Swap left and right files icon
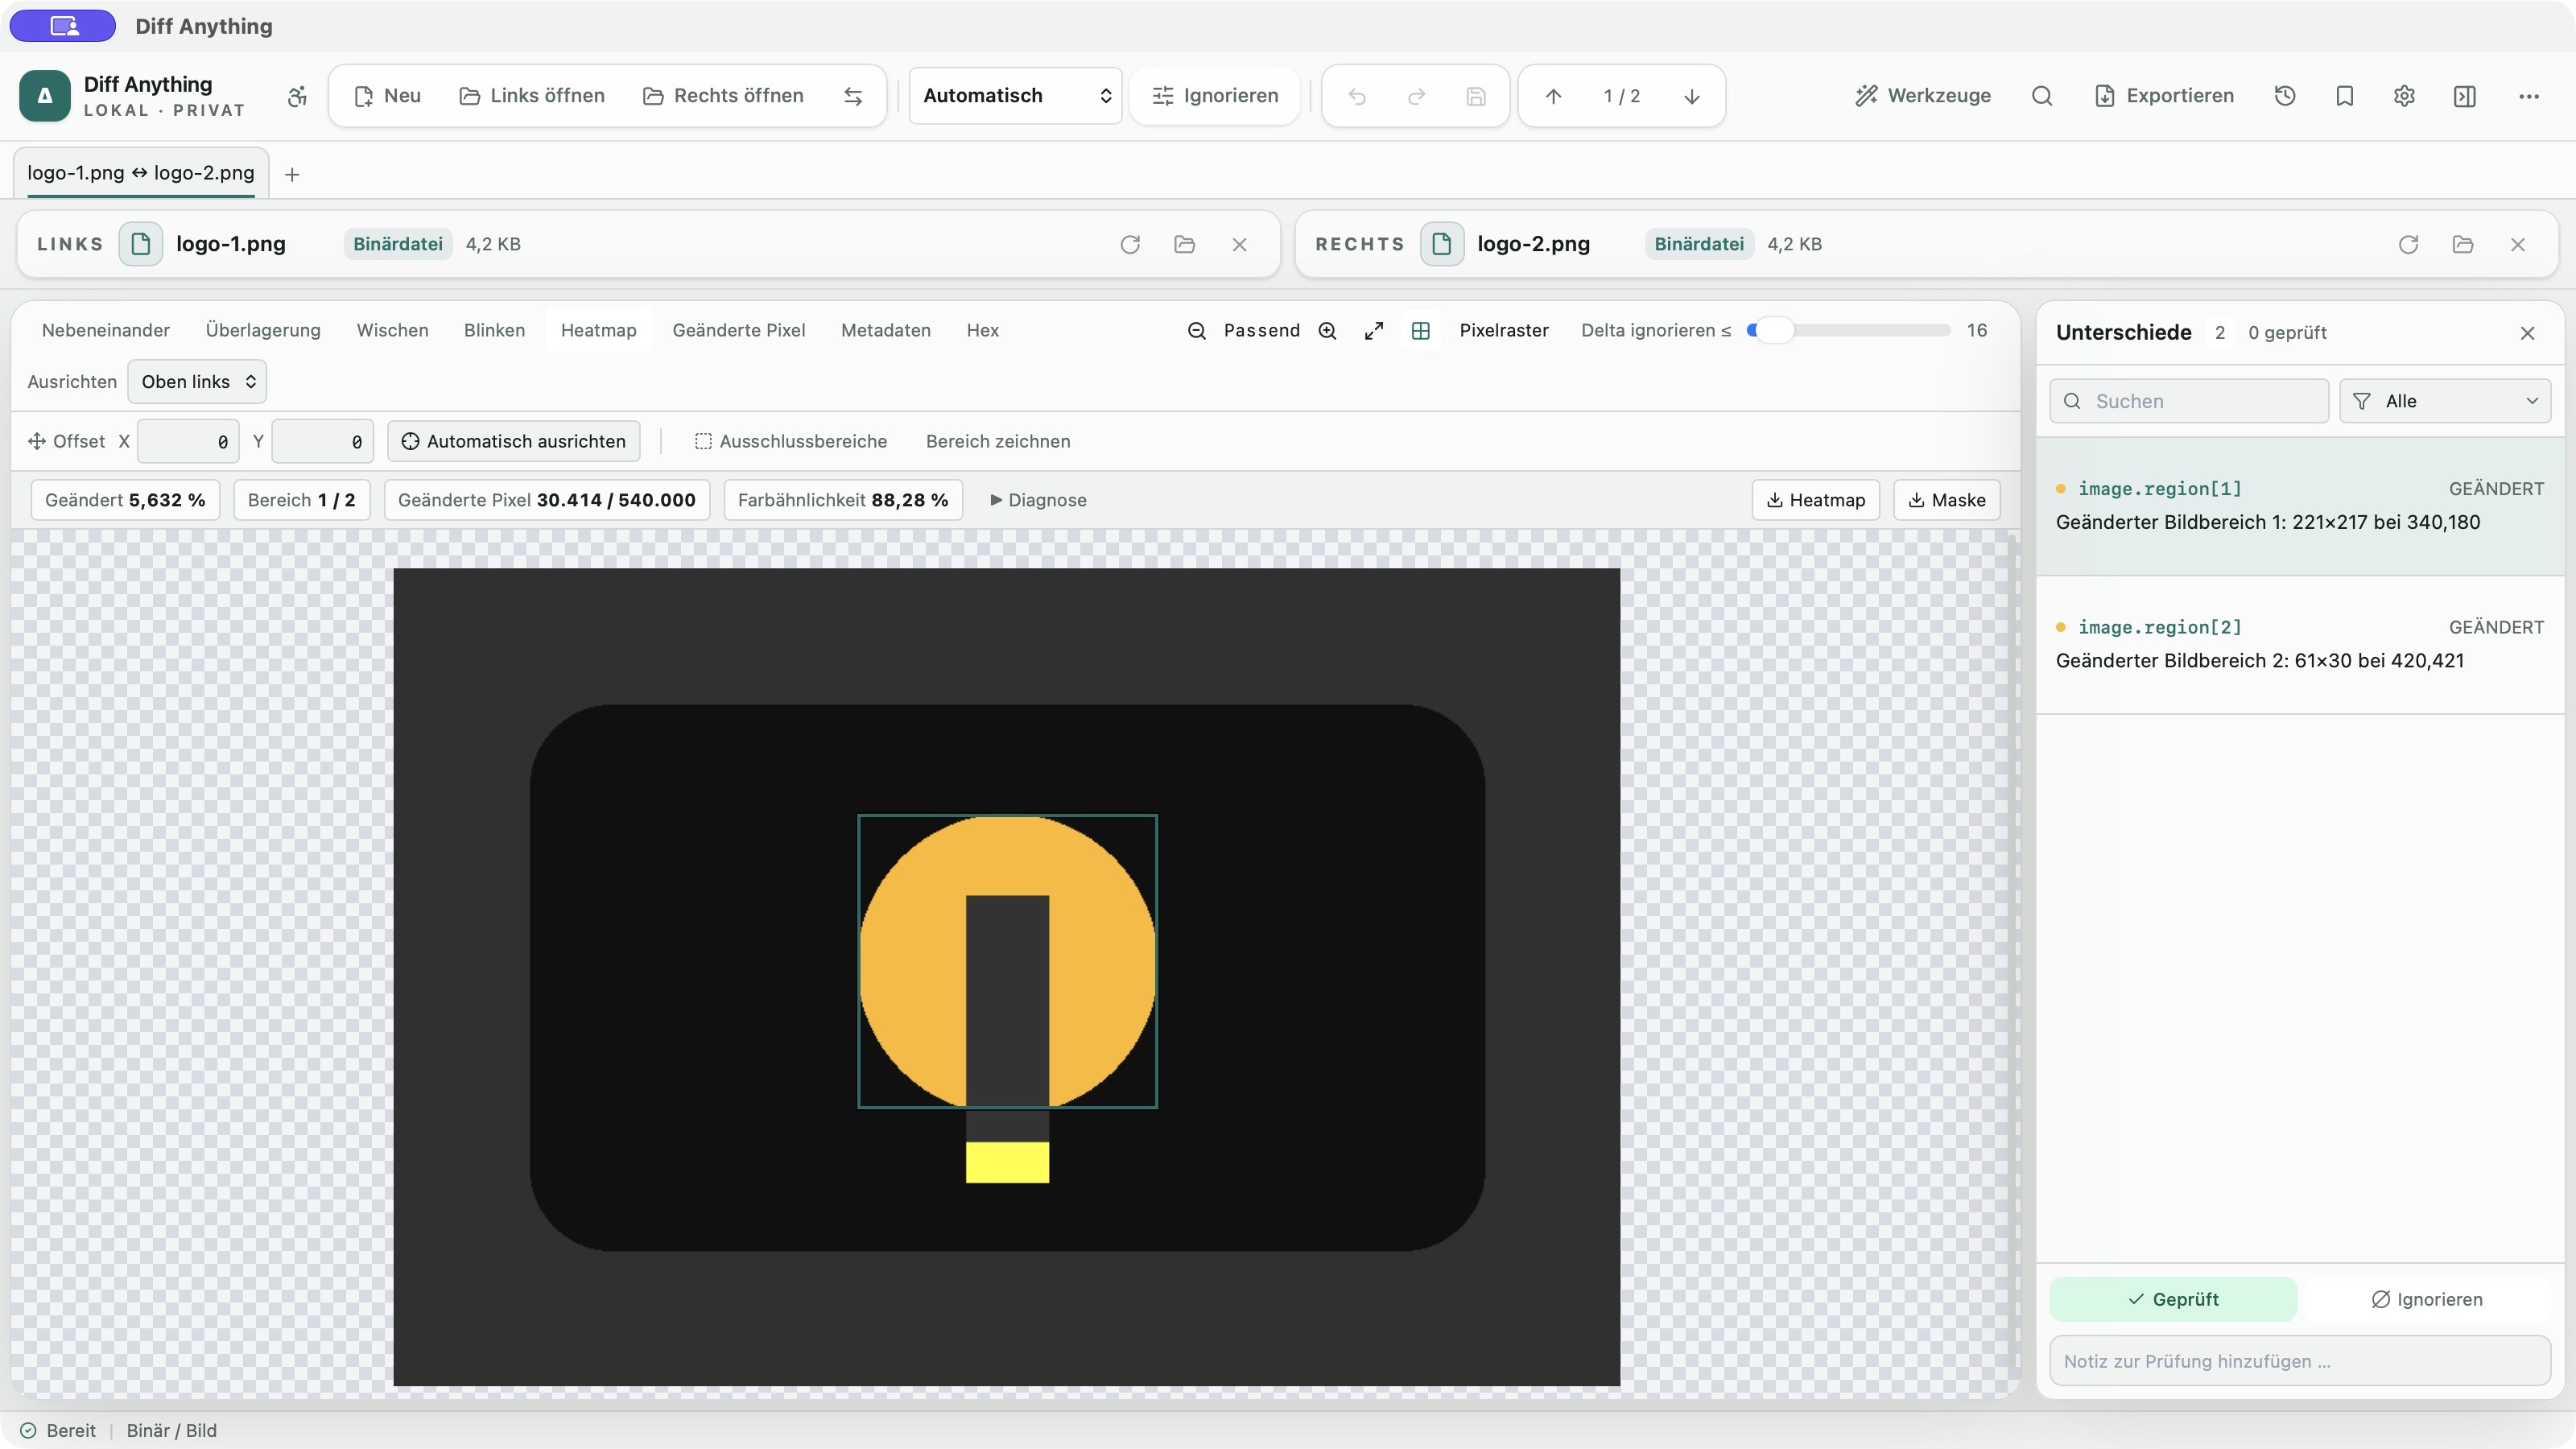This screenshot has width=2576, height=1449. point(853,96)
